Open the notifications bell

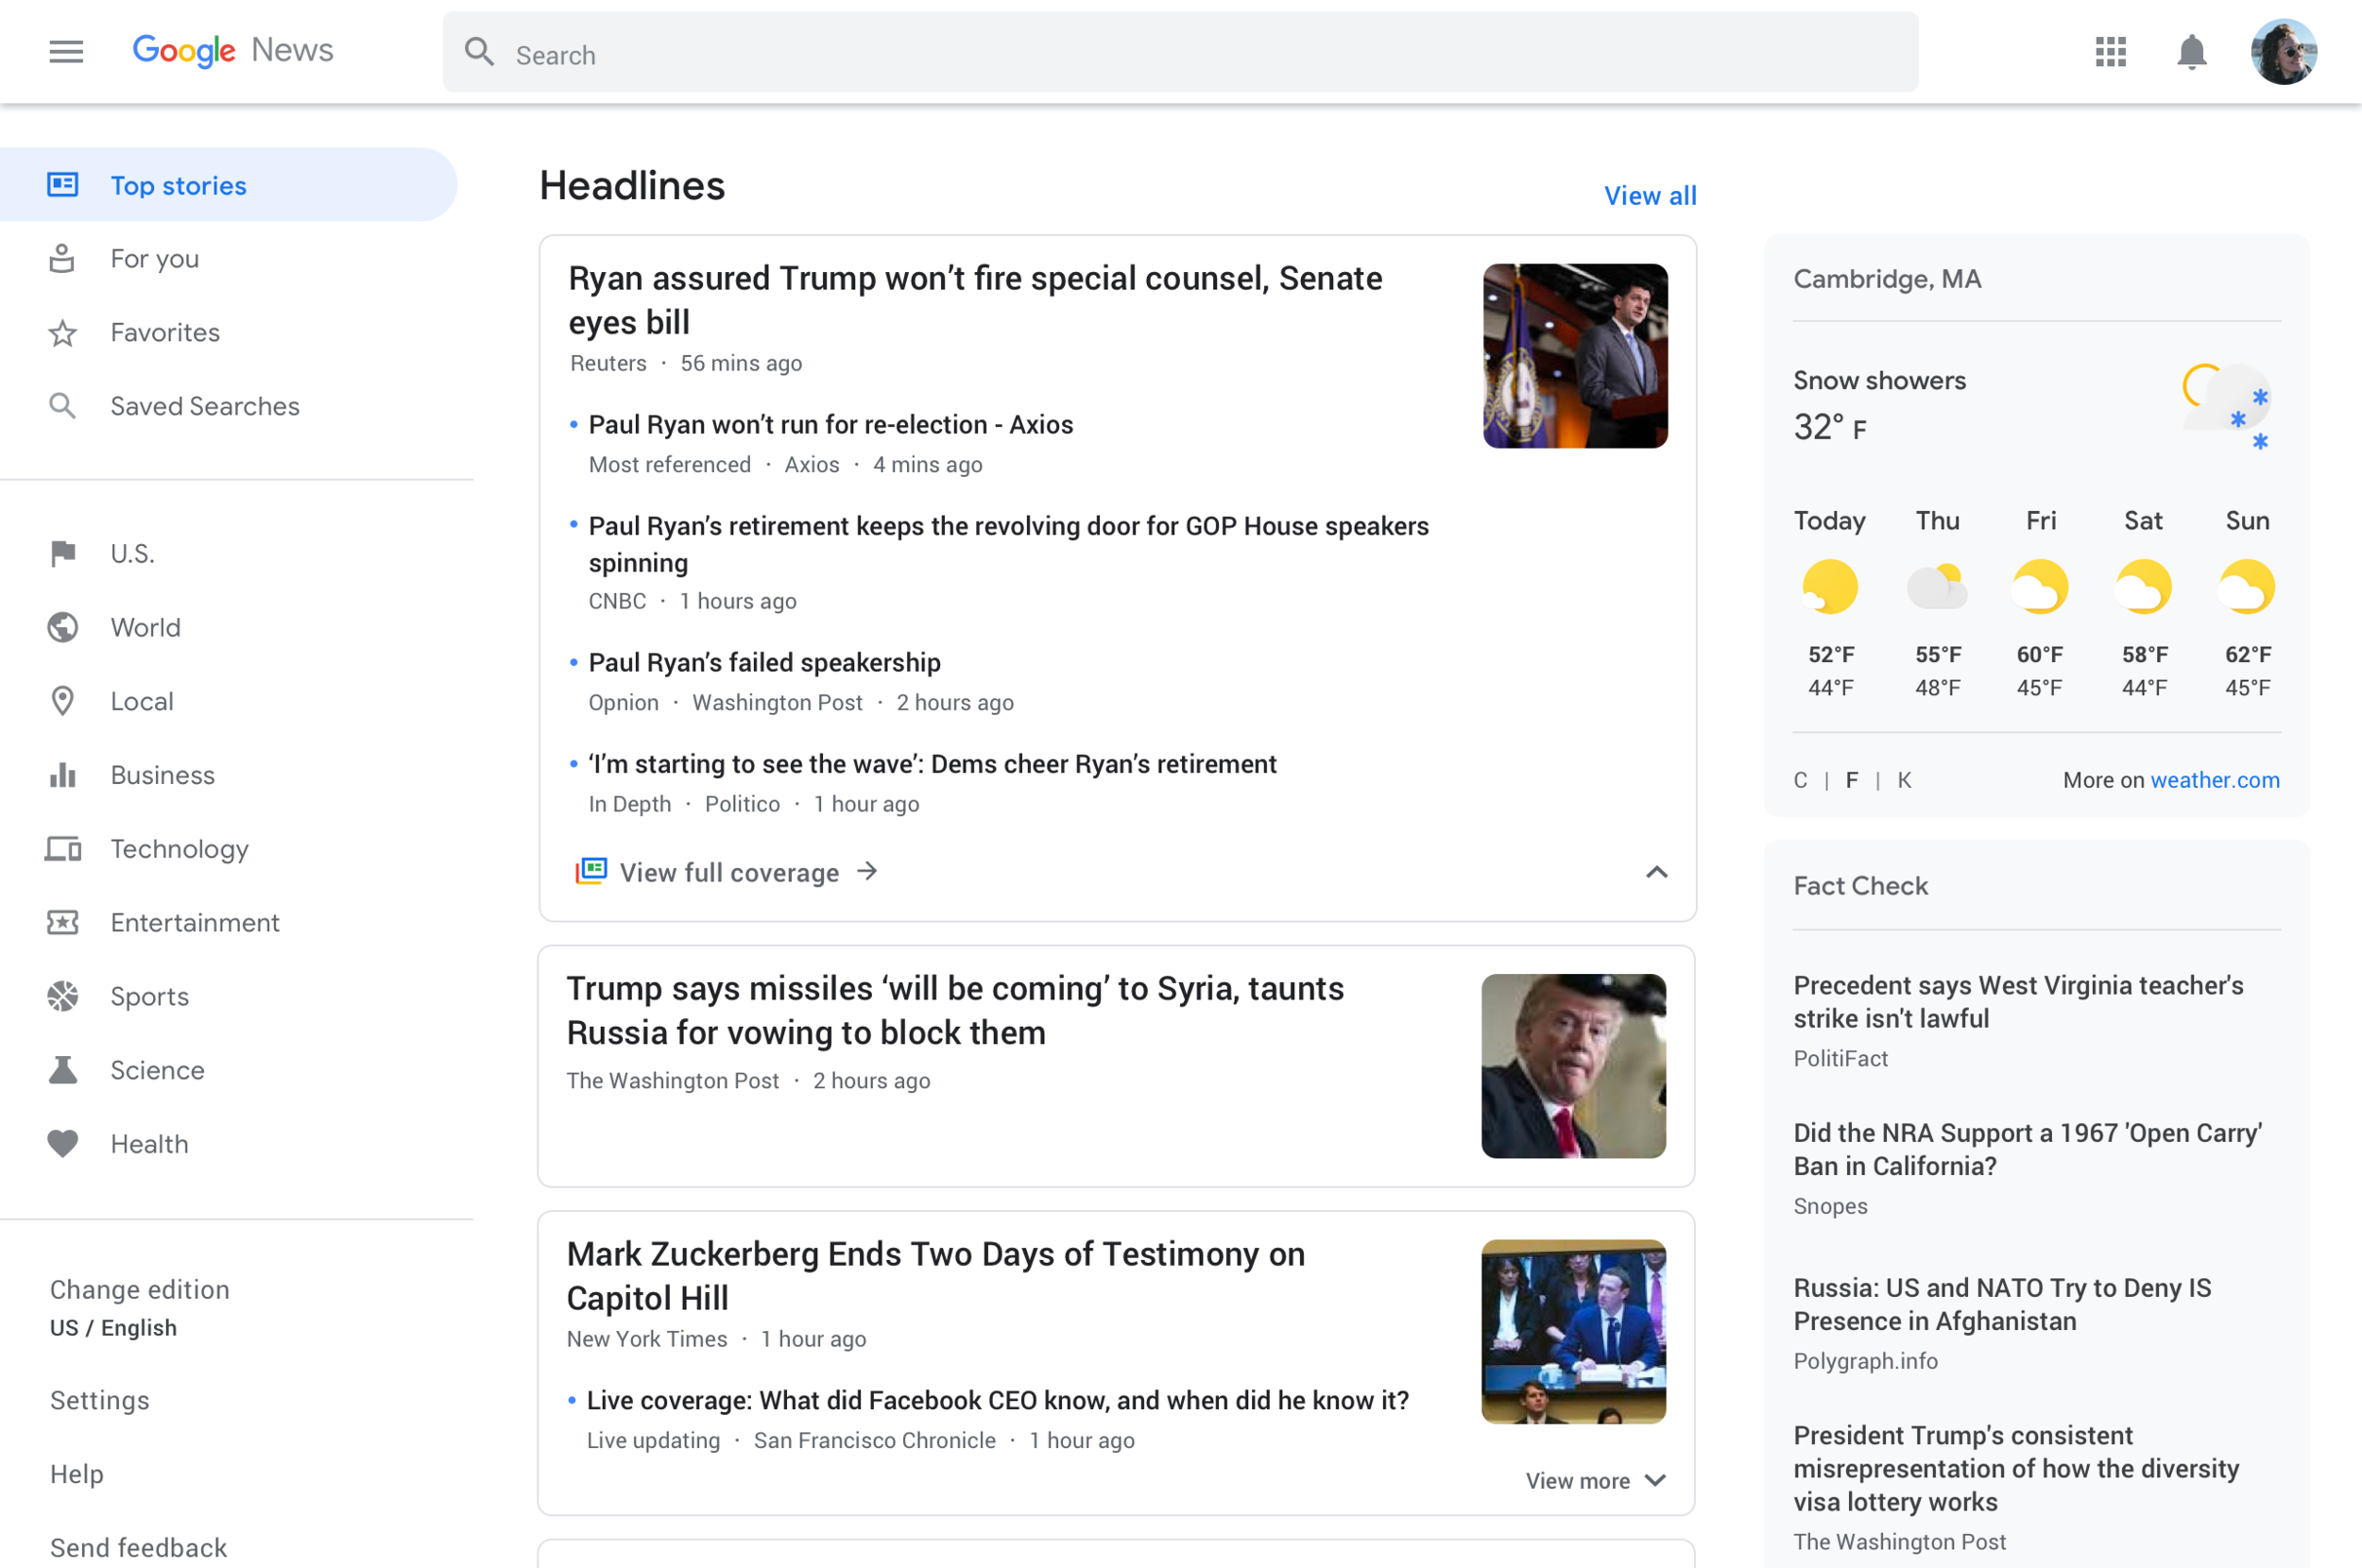2191,52
